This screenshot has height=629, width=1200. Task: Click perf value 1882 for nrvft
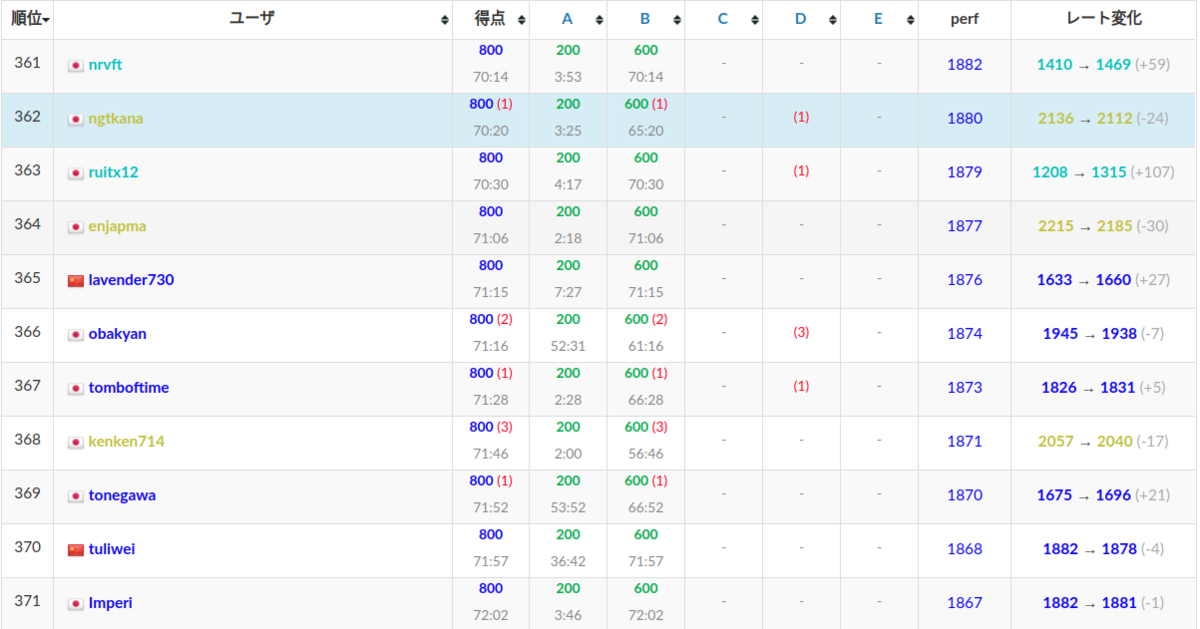964,65
